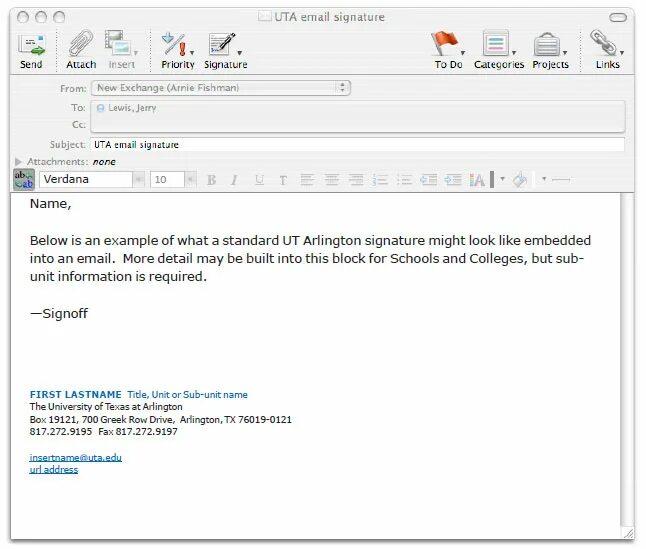Expand the Attachments disclosure triangle
Screen dimensions: 646x549
click(18, 161)
